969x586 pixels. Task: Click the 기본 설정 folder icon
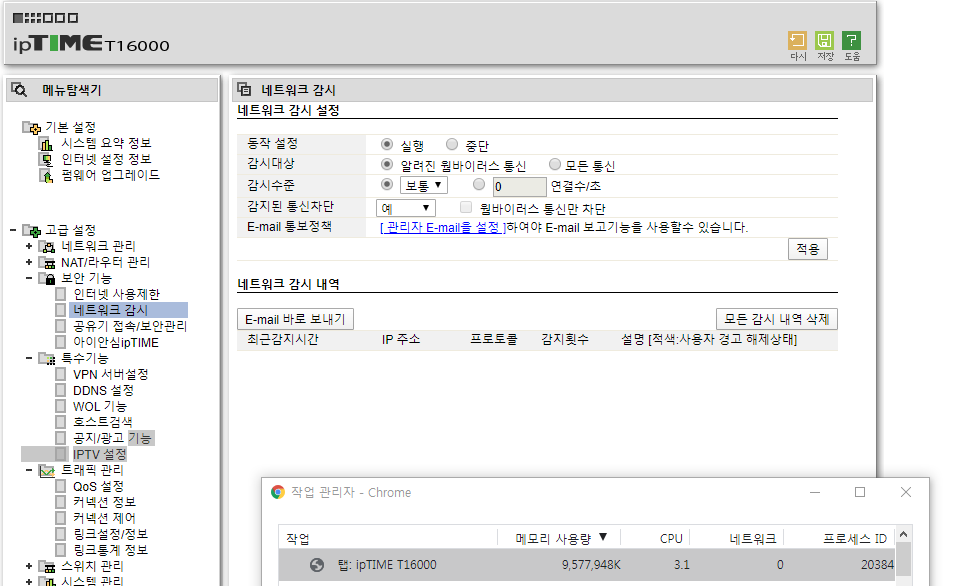click(32, 127)
